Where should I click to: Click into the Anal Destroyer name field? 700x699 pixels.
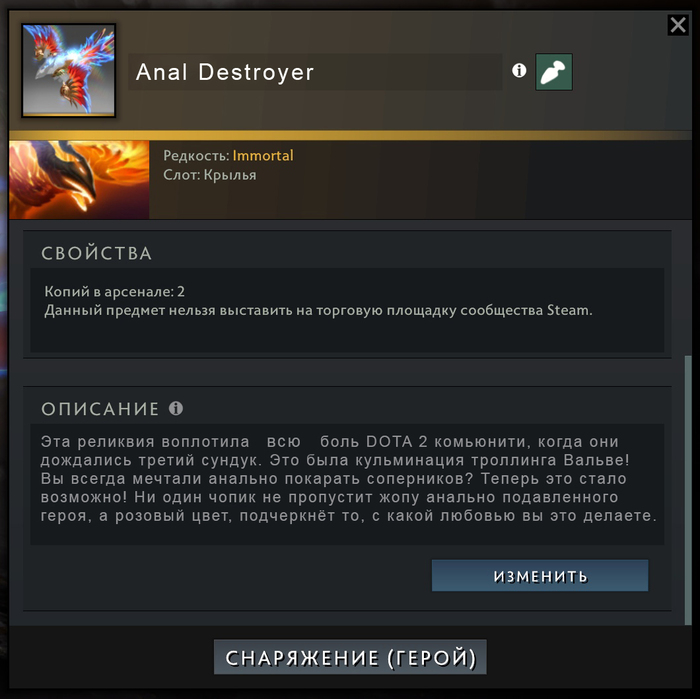pyautogui.click(x=315, y=72)
